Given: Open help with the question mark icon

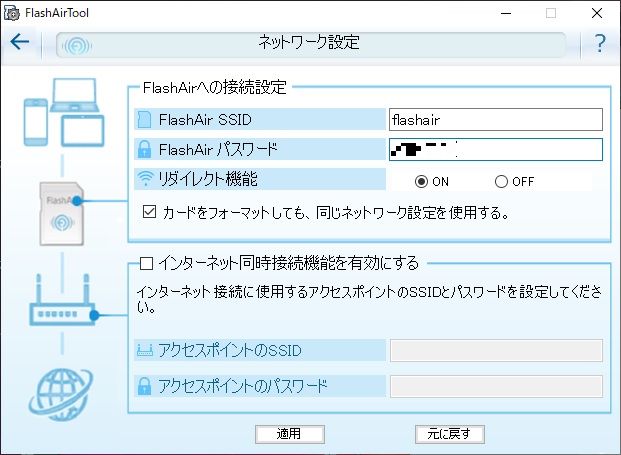Looking at the screenshot, I should pyautogui.click(x=600, y=43).
